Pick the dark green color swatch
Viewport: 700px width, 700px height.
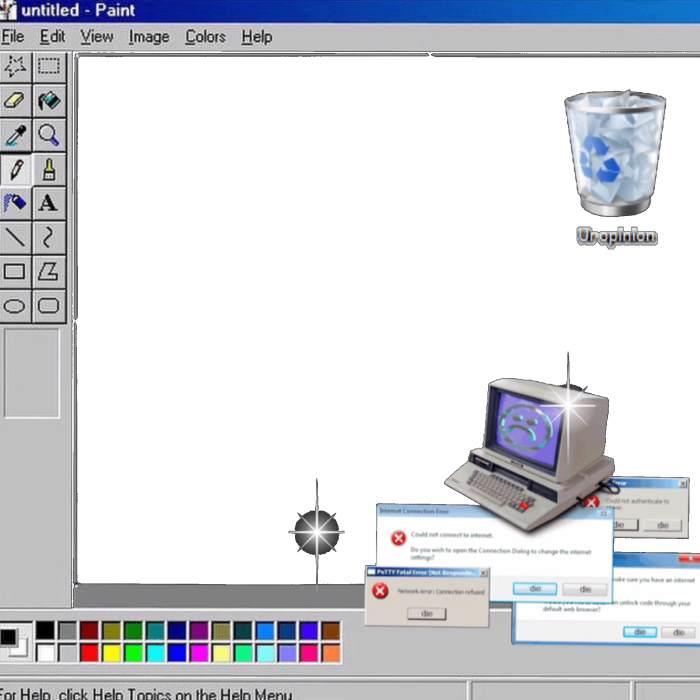point(133,630)
